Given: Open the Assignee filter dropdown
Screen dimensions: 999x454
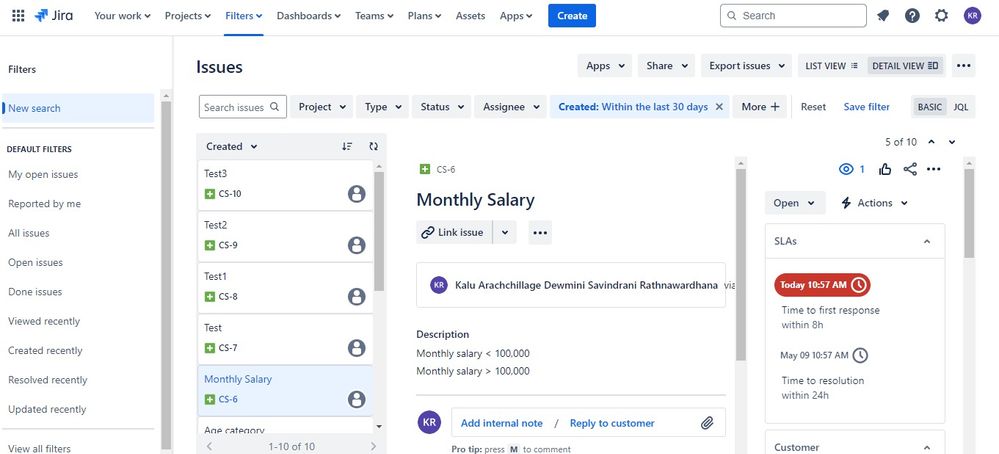Looking at the screenshot, I should tap(510, 107).
